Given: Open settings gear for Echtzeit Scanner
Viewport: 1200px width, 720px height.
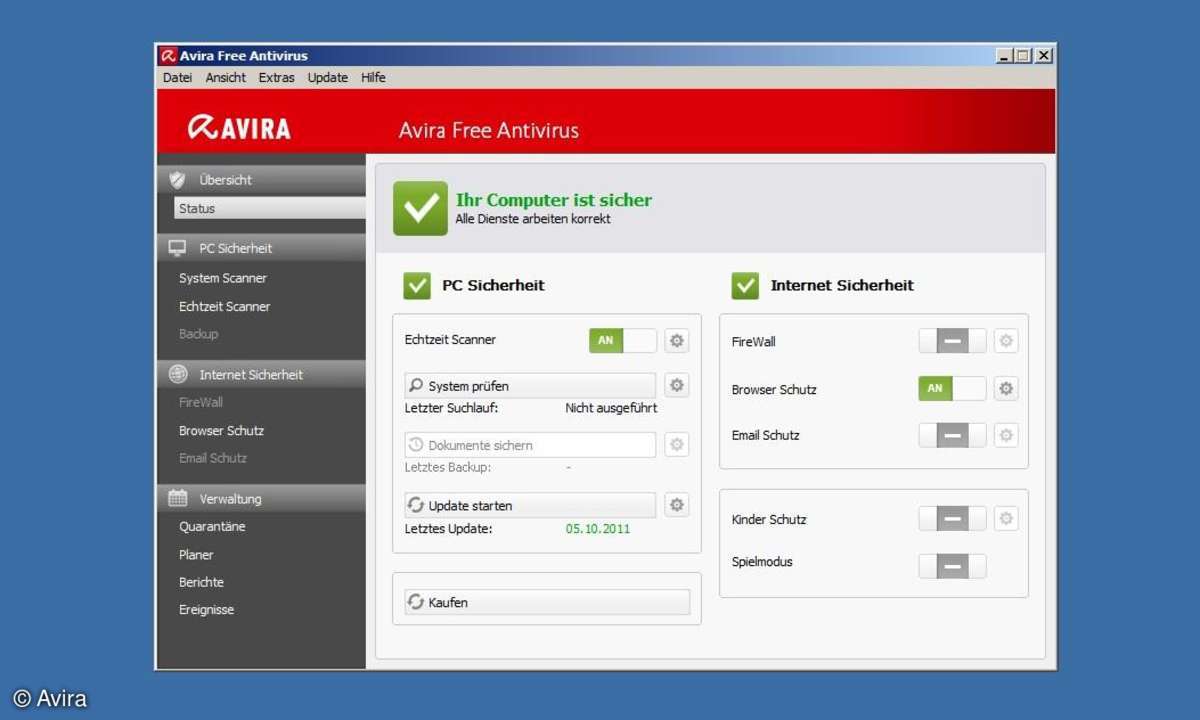Looking at the screenshot, I should click(x=677, y=341).
